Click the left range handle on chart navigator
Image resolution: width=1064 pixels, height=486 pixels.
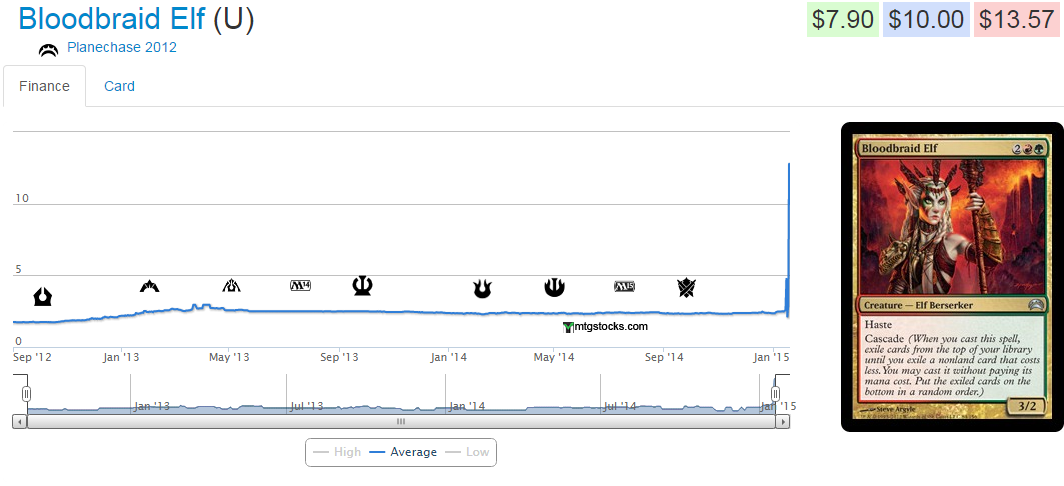(x=27, y=394)
